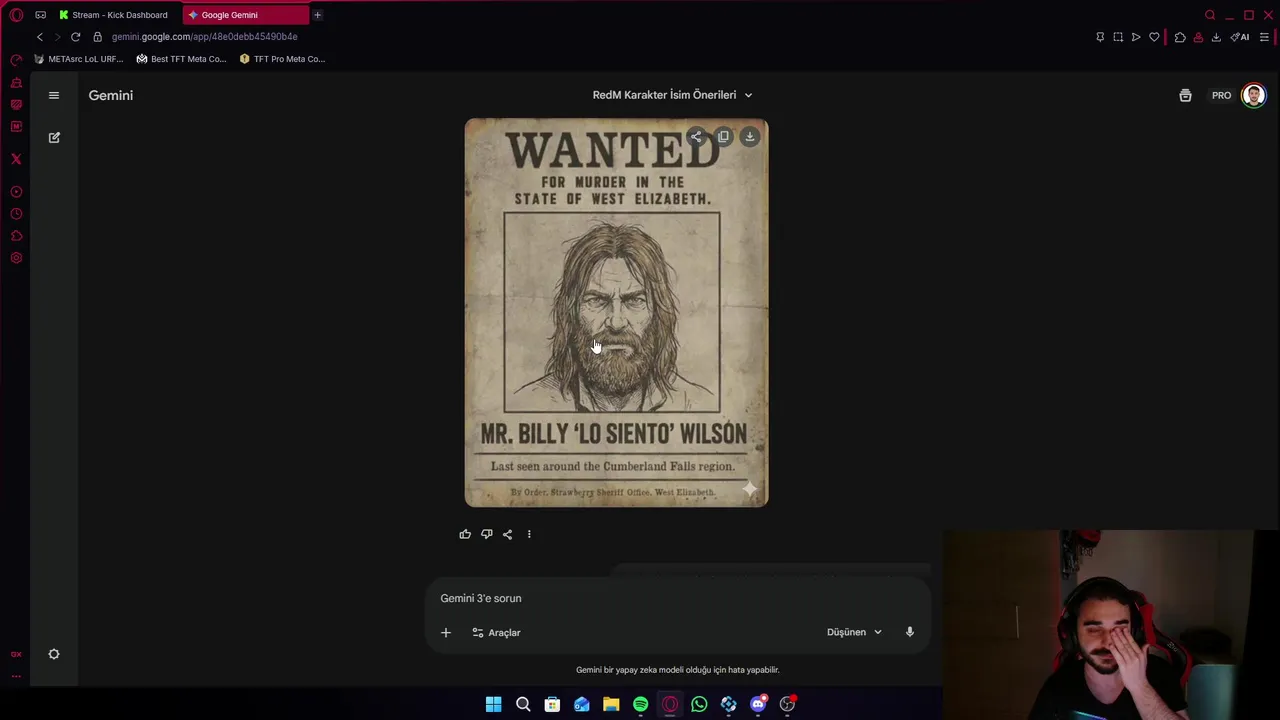1280x720 pixels.
Task: Open browser downloads icon in toolbar
Action: click(1216, 37)
